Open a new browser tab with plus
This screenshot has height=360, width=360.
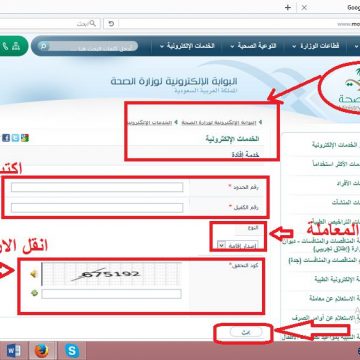[x=288, y=7]
